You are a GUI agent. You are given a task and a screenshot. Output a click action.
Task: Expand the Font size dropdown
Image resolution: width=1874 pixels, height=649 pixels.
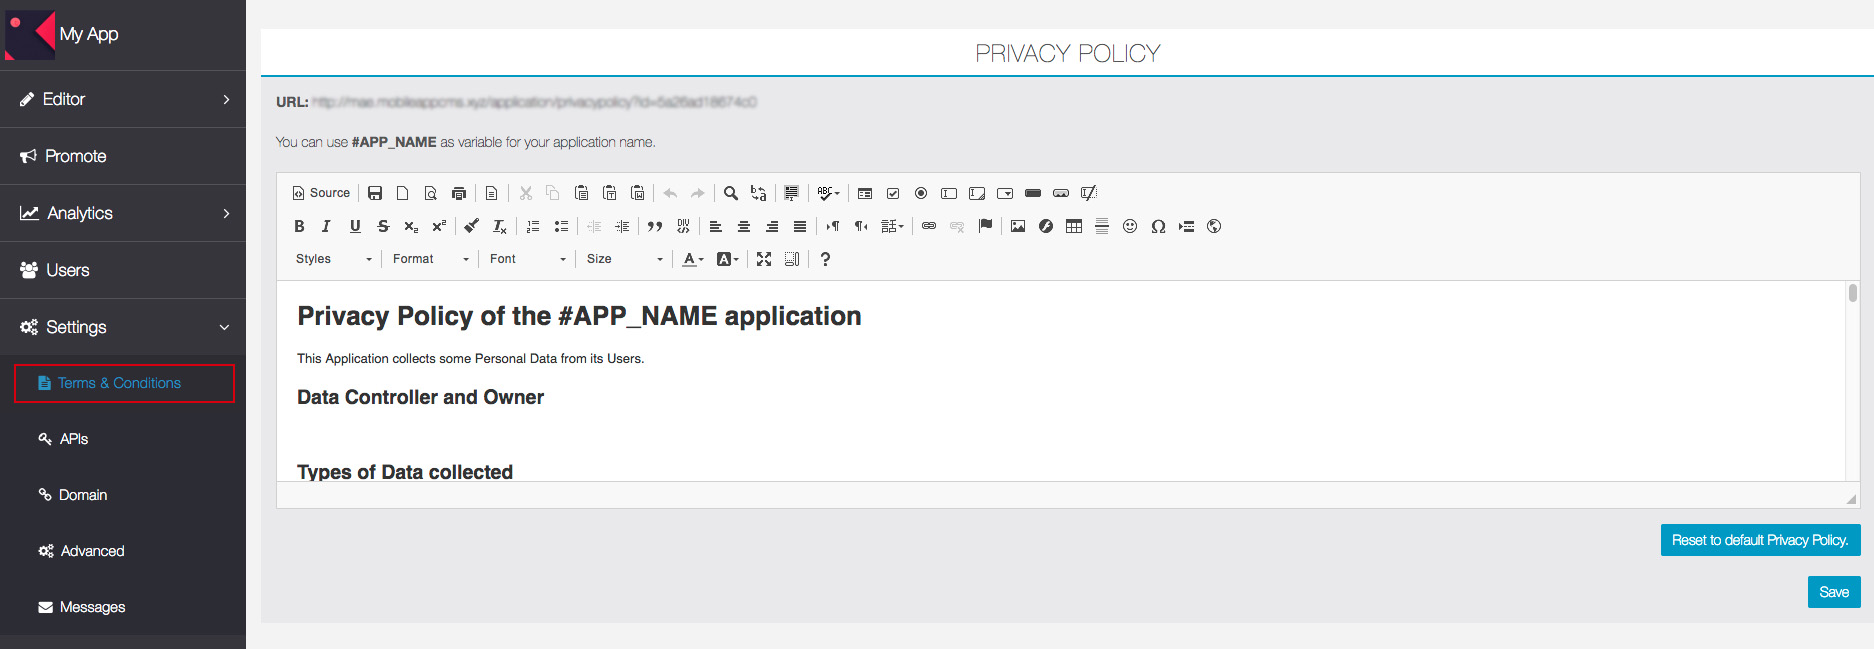pos(624,259)
